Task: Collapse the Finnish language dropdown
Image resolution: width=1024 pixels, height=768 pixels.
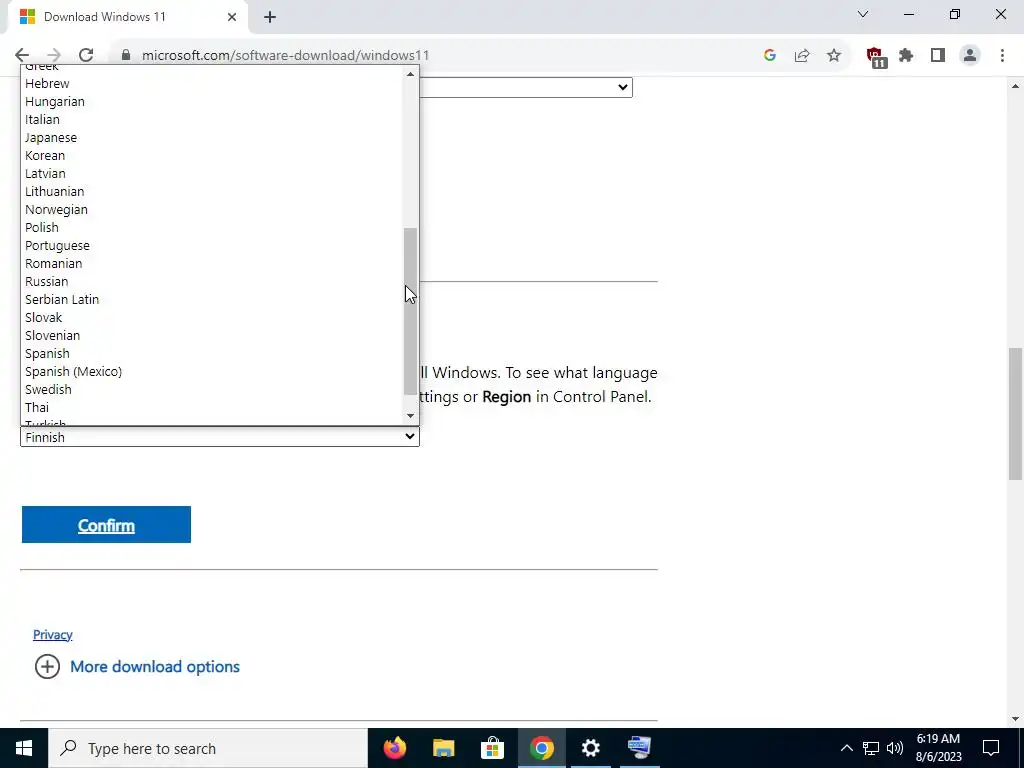Action: (x=219, y=437)
